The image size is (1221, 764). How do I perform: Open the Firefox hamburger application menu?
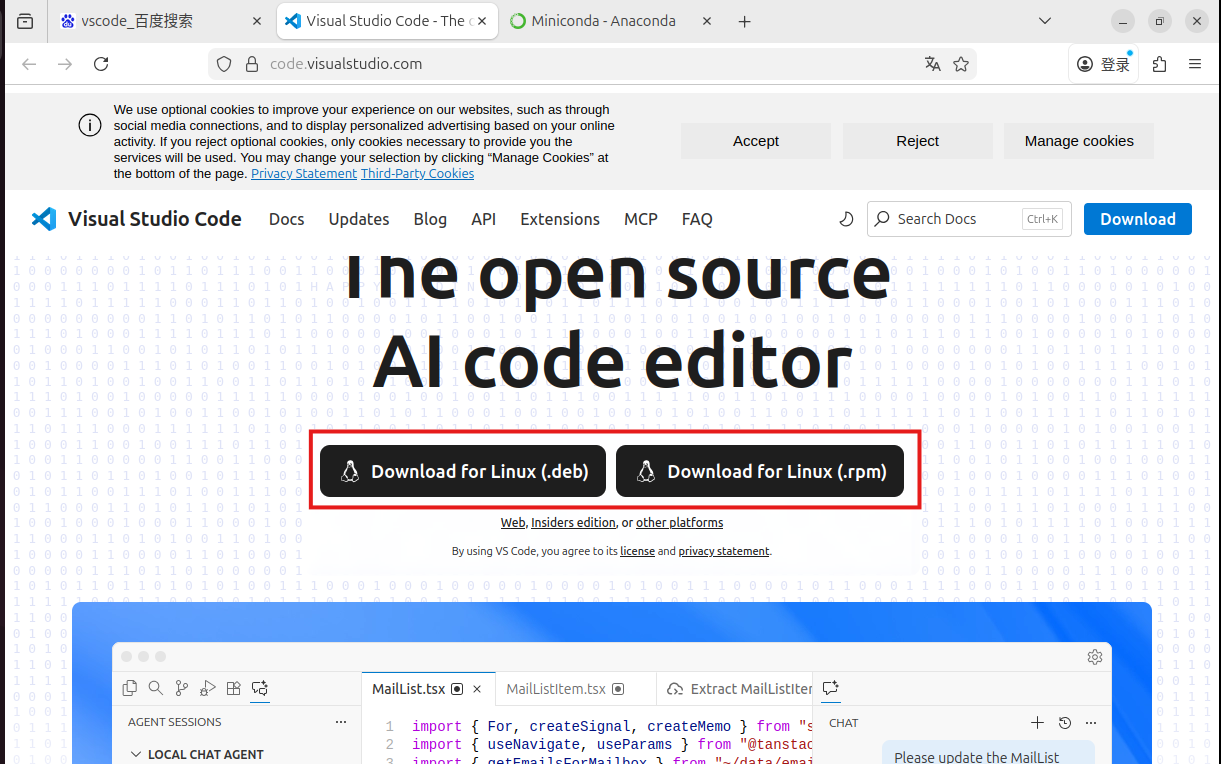click(x=1195, y=64)
